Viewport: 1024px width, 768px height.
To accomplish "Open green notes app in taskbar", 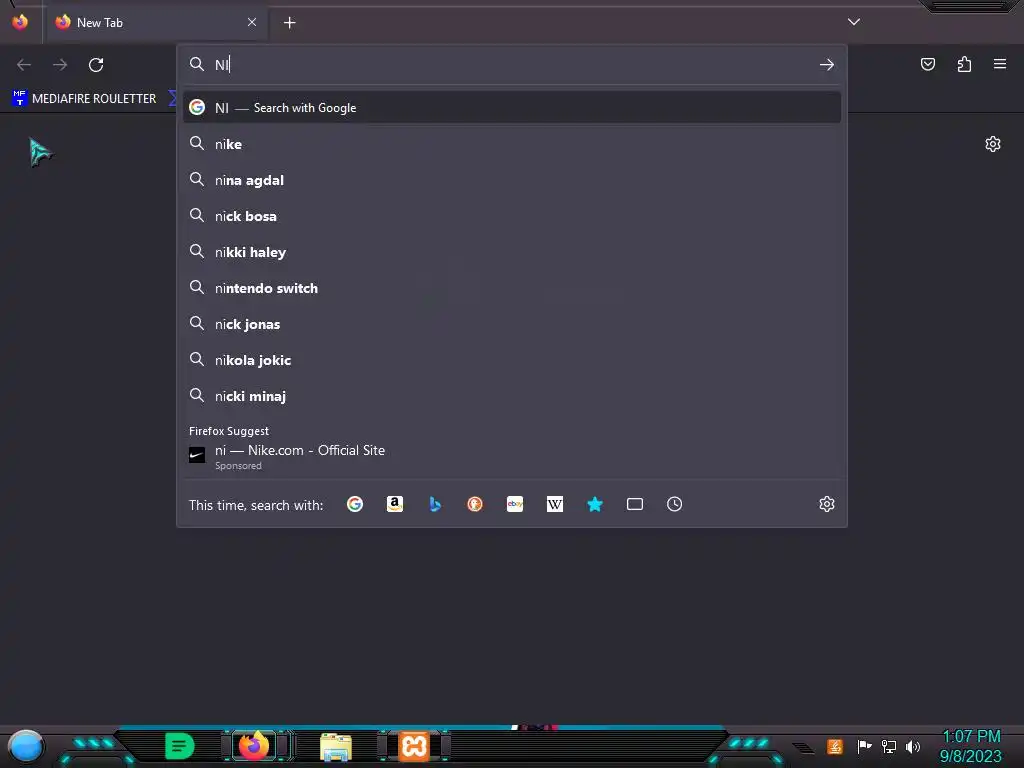I will (180, 746).
